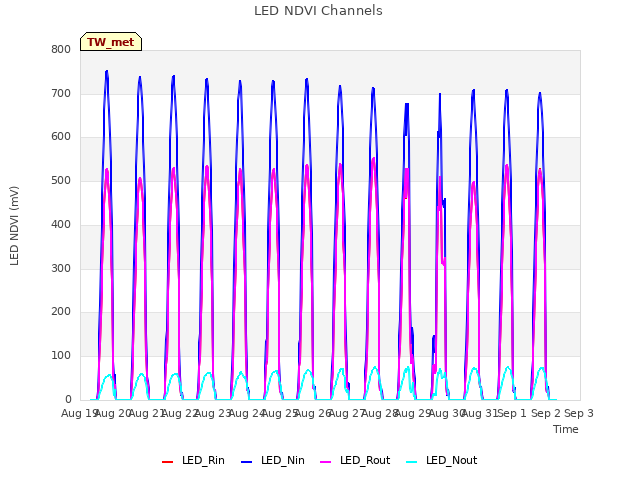Click the Sep 2 x-axis label
The image size is (640, 480).
pos(546,413)
